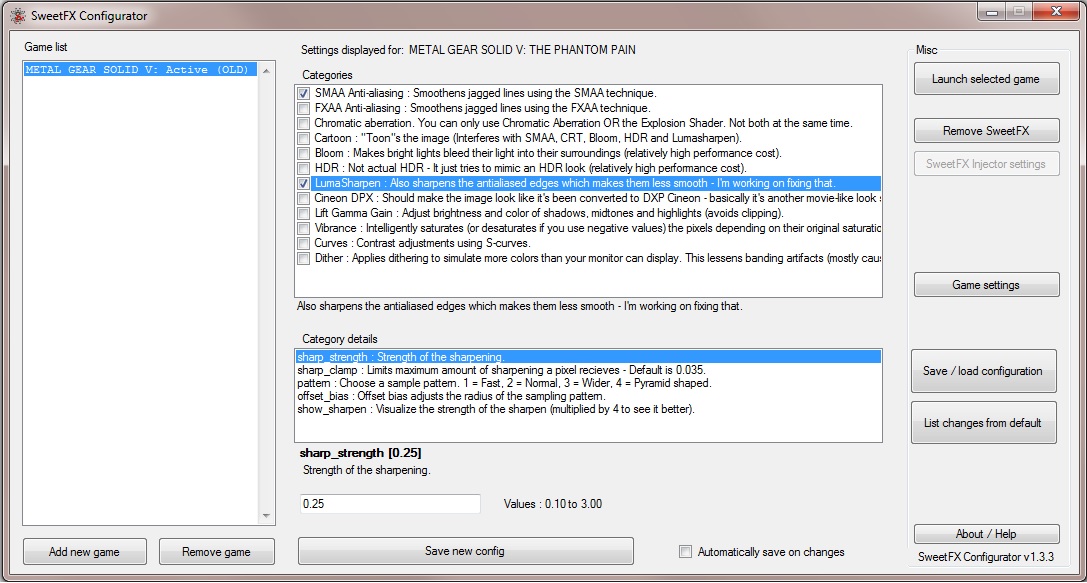Viewport: 1087px width, 583px height.
Task: Toggle Automatically save on changes
Action: click(686, 552)
